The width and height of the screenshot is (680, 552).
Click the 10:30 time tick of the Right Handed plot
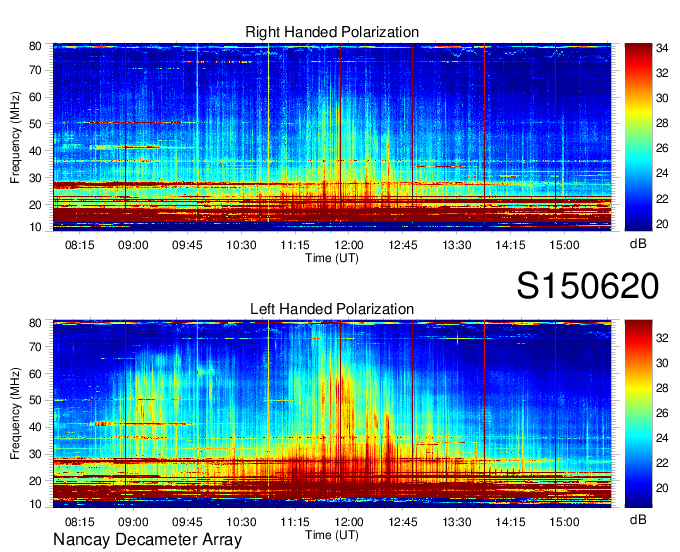[241, 245]
